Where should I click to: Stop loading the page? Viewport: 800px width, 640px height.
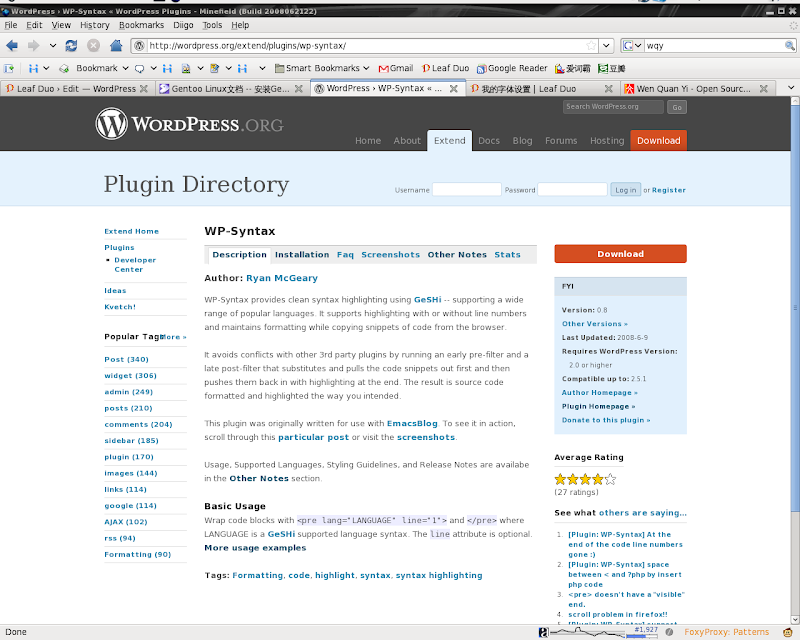point(93,46)
